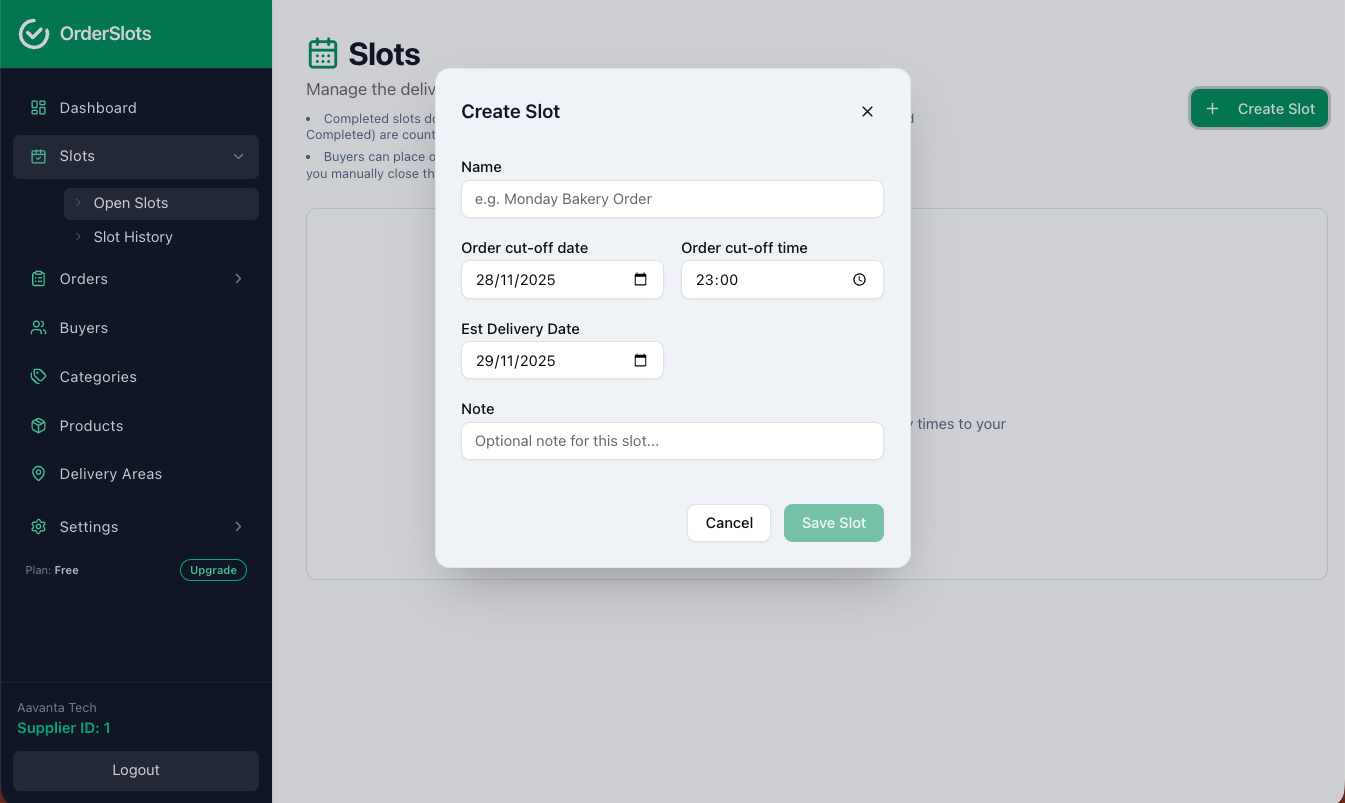This screenshot has height=803, width=1345.
Task: Open the Delivery Areas map pin icon
Action: pyautogui.click(x=38, y=473)
